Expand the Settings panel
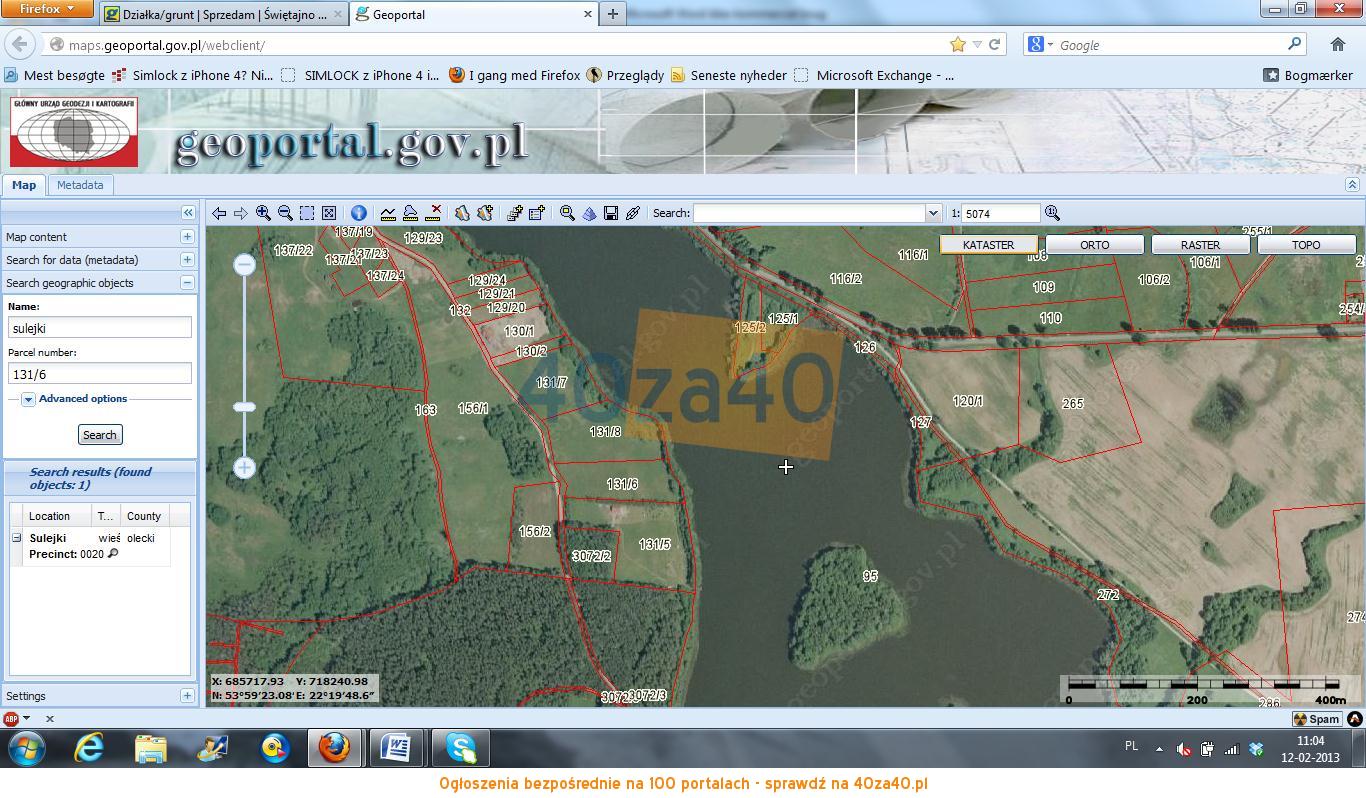This screenshot has height=798, width=1366. click(x=187, y=696)
